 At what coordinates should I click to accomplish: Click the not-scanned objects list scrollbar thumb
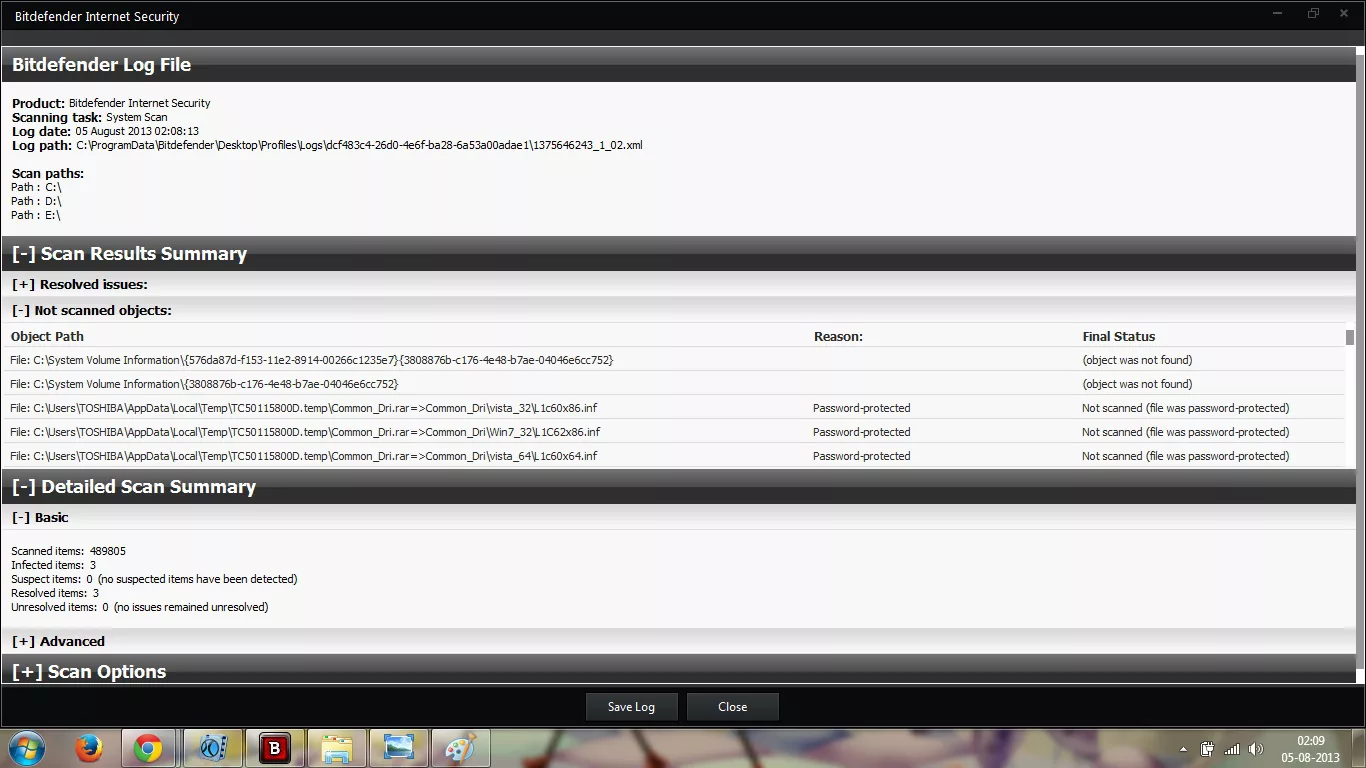pos(1350,337)
